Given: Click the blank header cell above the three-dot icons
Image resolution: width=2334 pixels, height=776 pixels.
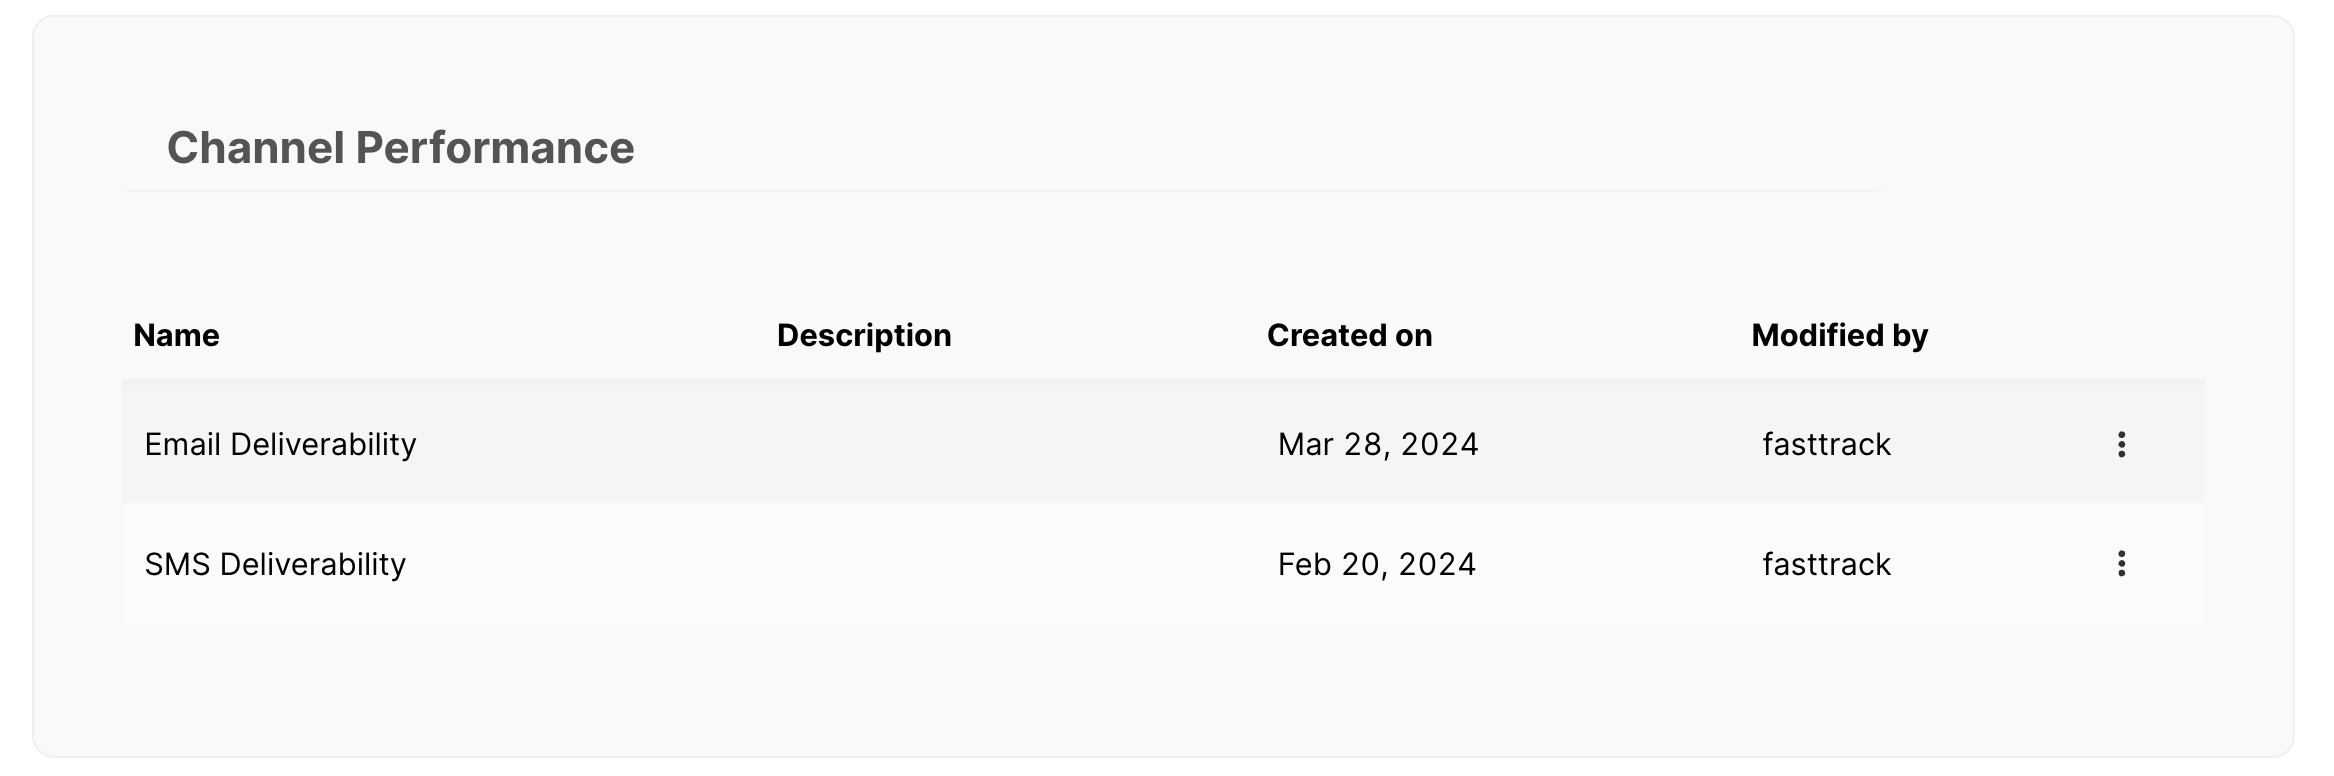Looking at the screenshot, I should pos(2120,335).
